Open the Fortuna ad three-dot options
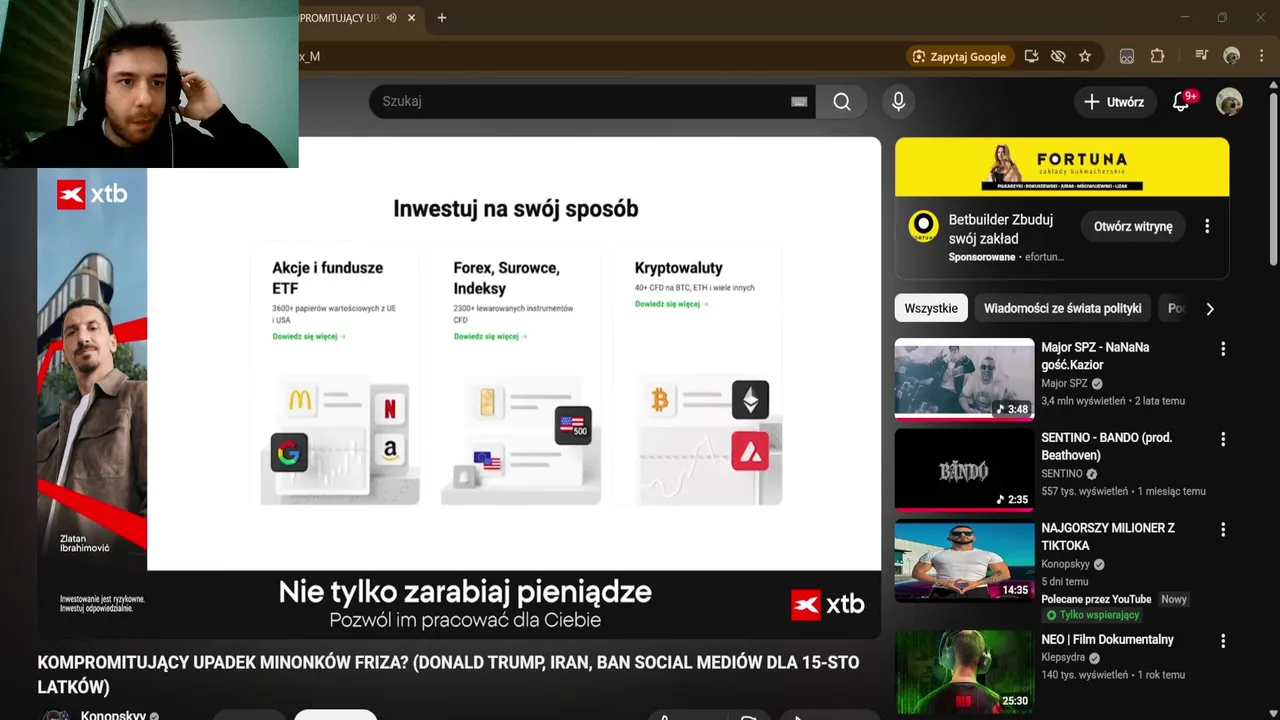Screen dimensions: 1280x720 pyautogui.click(x=1207, y=226)
